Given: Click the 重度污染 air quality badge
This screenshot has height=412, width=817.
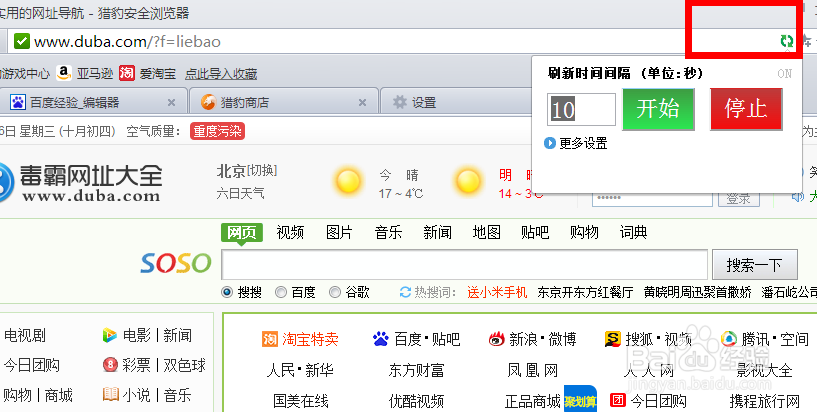Looking at the screenshot, I should [x=217, y=131].
